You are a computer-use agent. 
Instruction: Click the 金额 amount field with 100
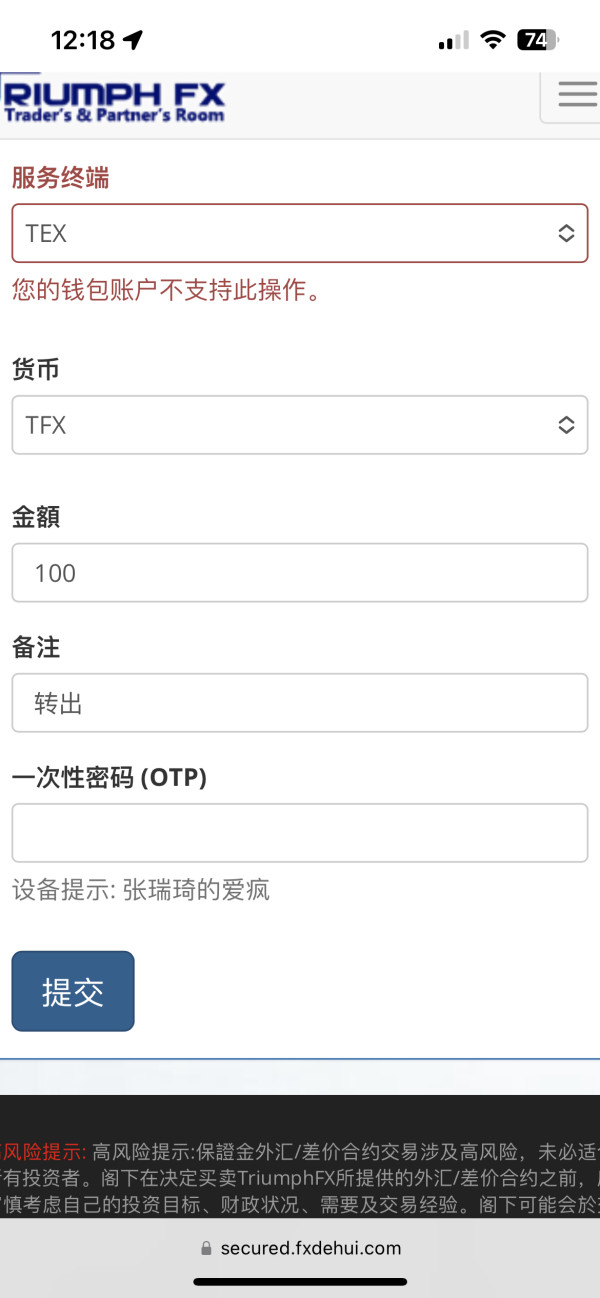[300, 573]
